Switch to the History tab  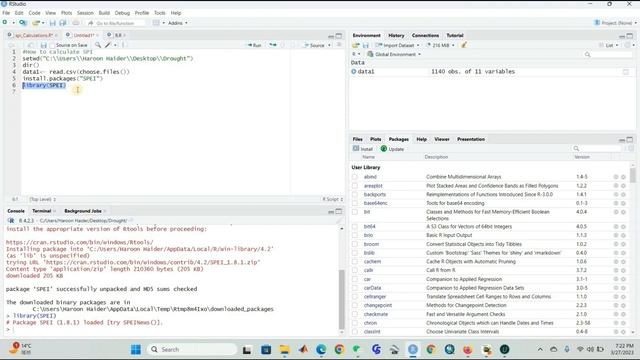point(396,36)
